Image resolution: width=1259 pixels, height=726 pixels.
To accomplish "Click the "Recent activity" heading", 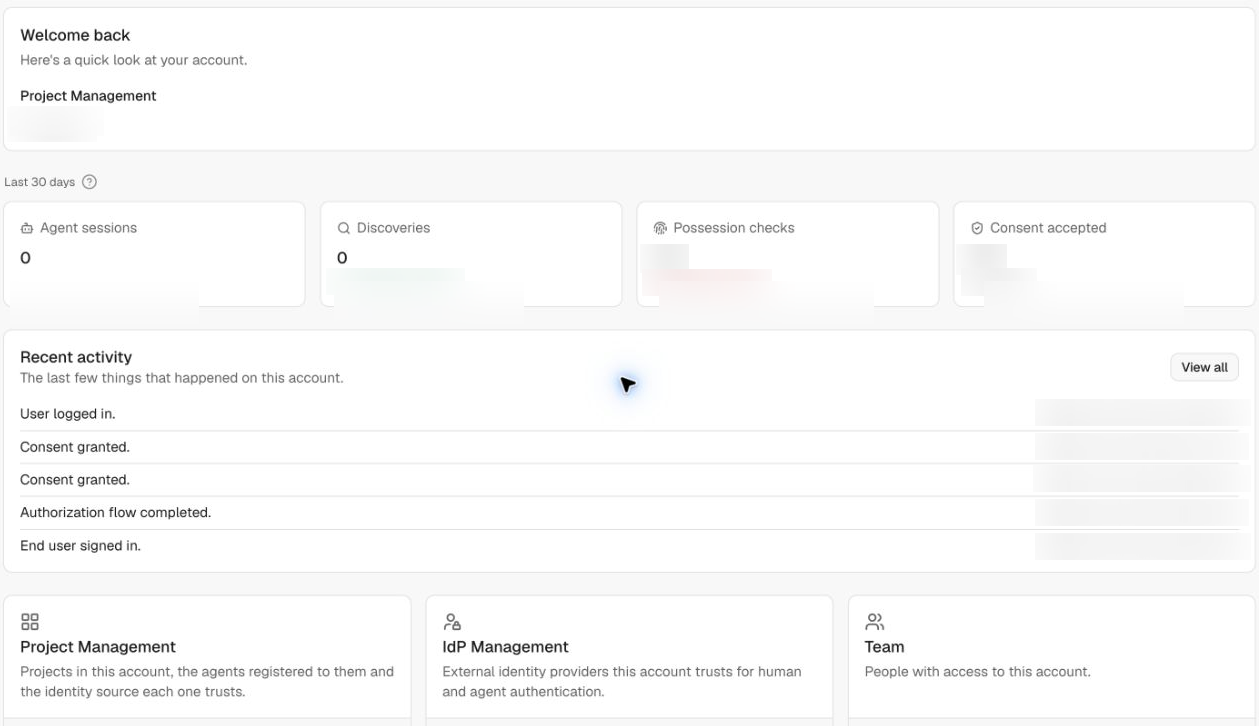I will click(x=76, y=357).
